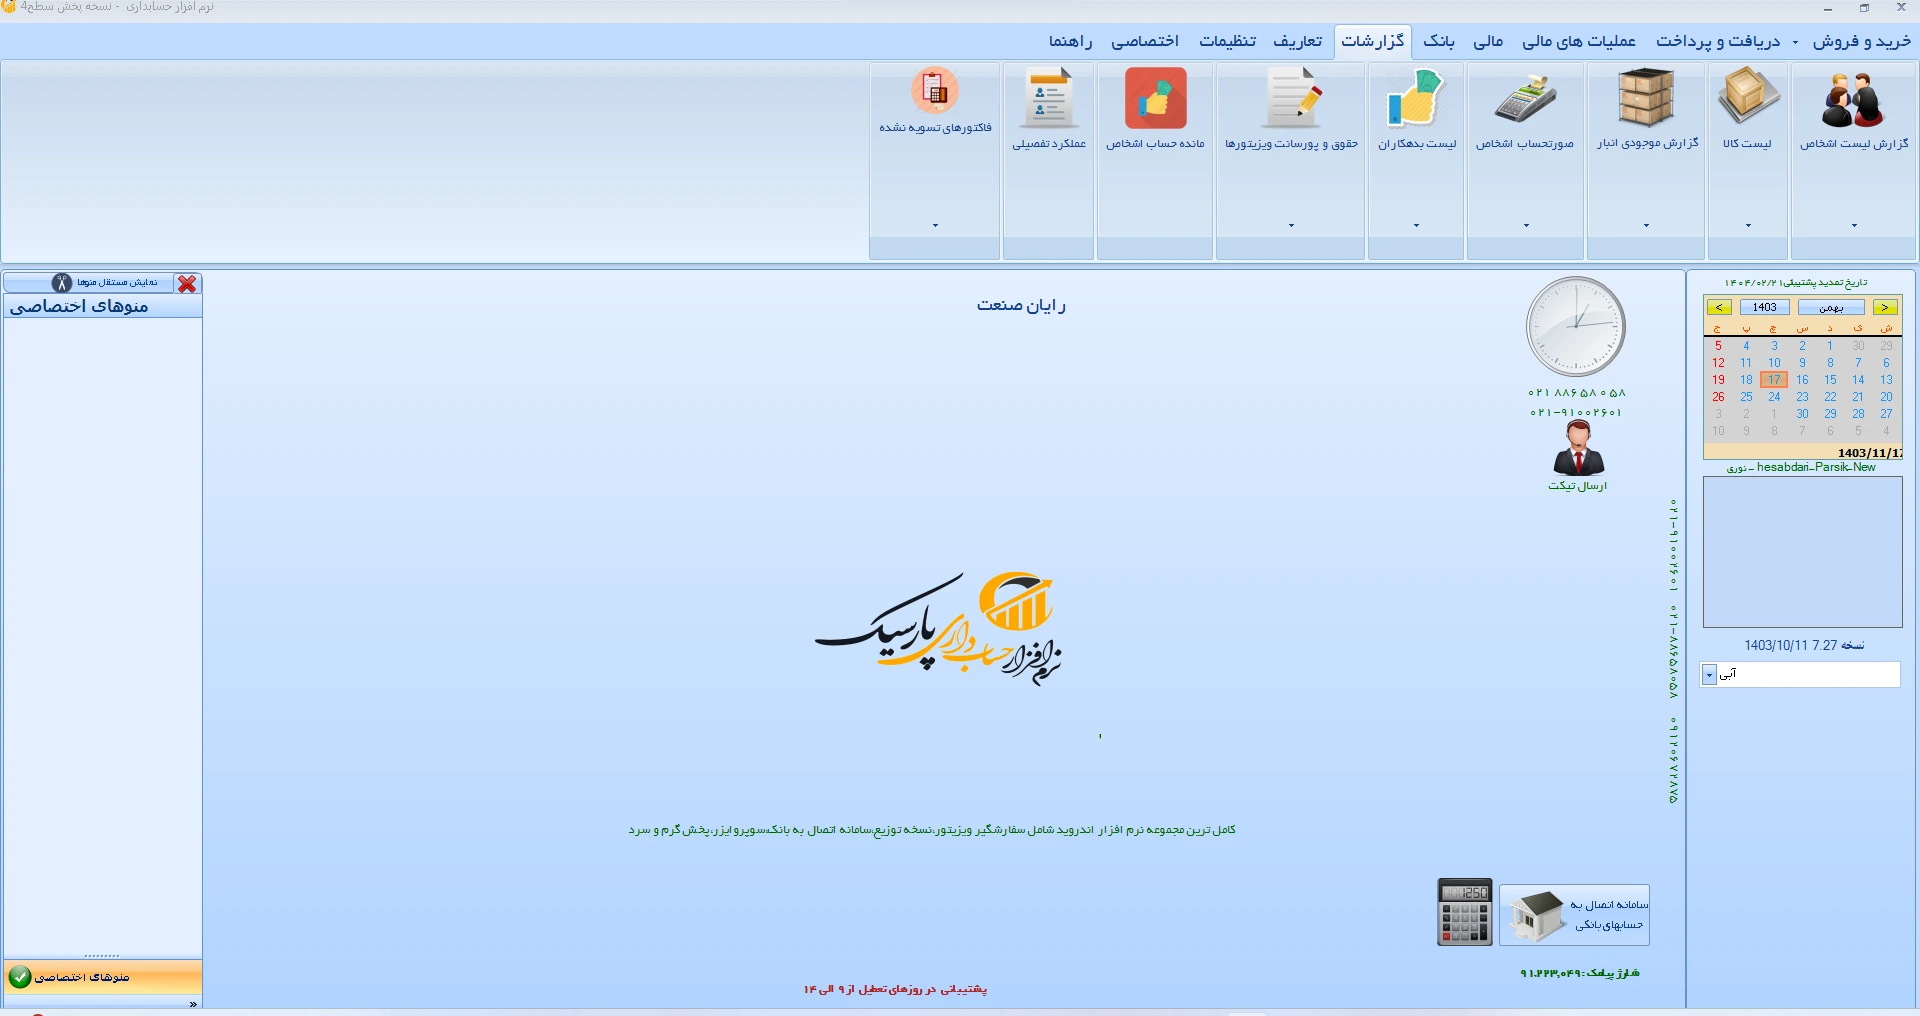Switch to the بانک tab
1920x1016 pixels.
click(x=1439, y=41)
